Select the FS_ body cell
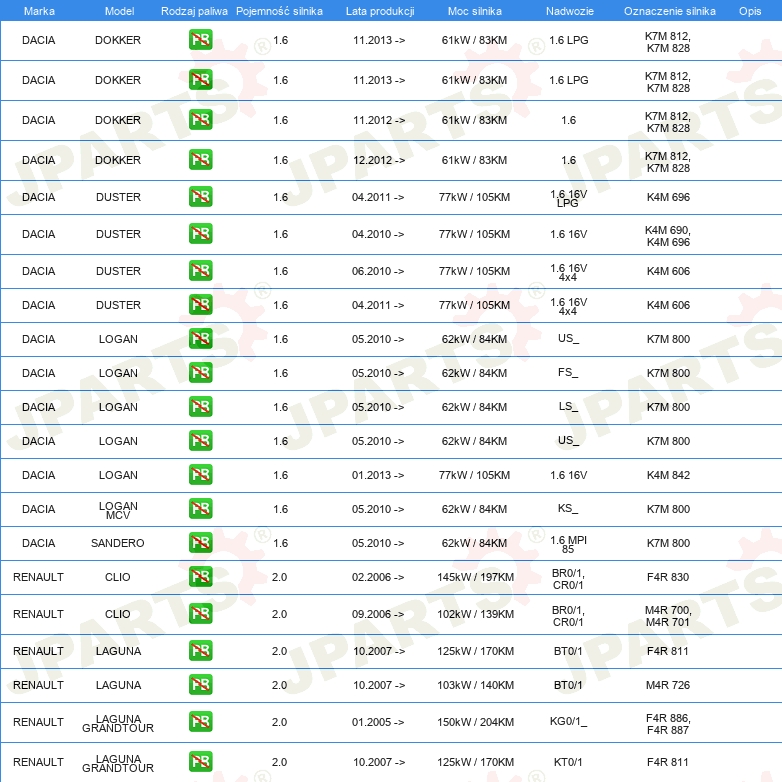 (x=568, y=373)
